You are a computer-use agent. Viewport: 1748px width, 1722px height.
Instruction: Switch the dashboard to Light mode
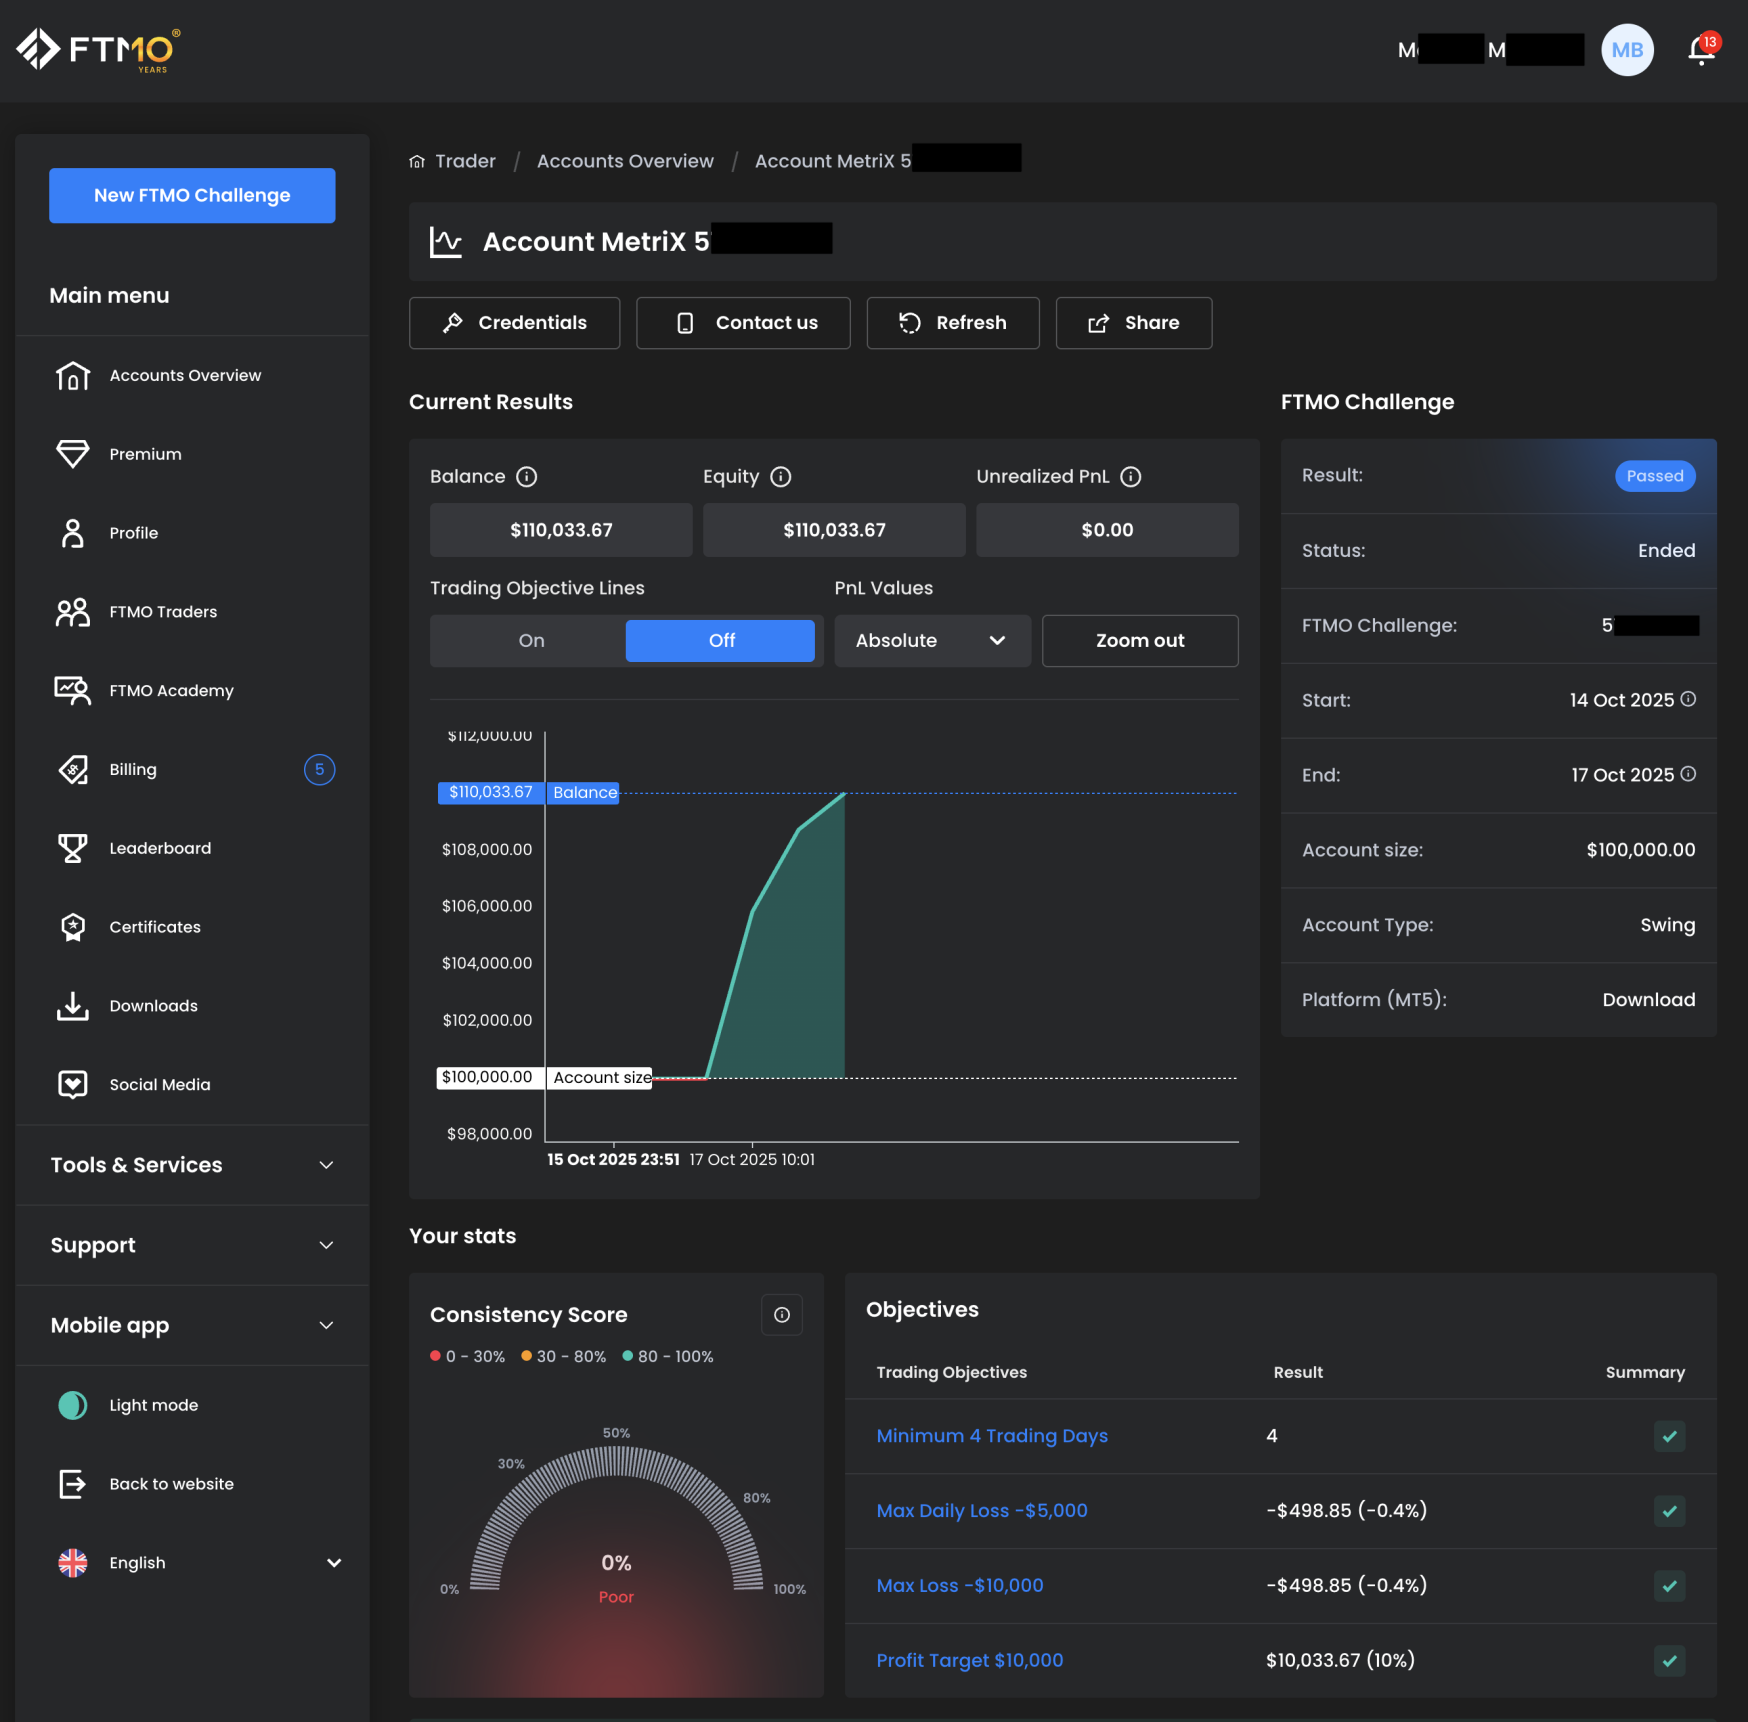(x=72, y=1404)
